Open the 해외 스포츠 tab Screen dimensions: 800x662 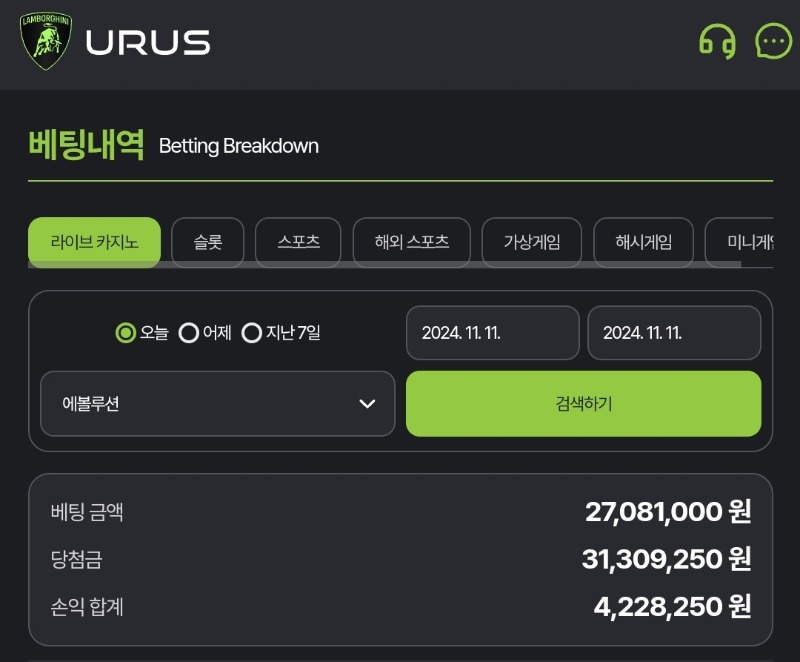point(412,242)
